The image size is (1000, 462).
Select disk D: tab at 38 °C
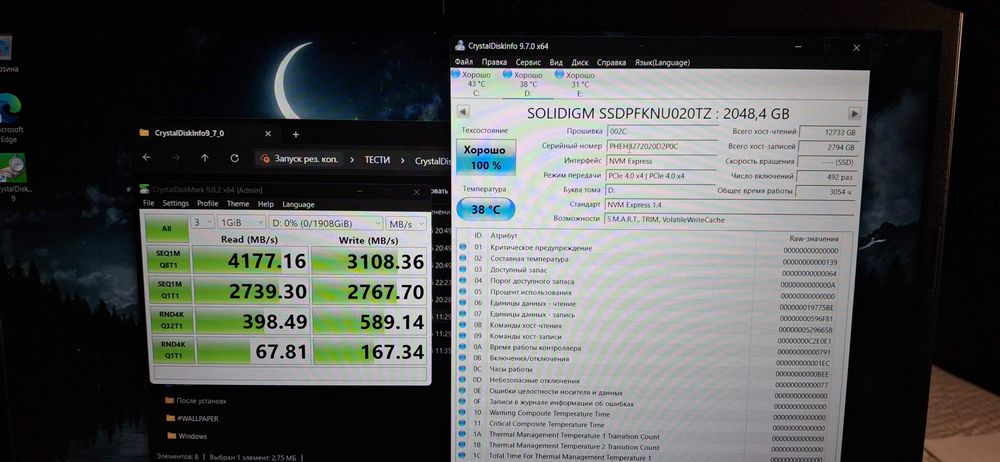point(527,84)
